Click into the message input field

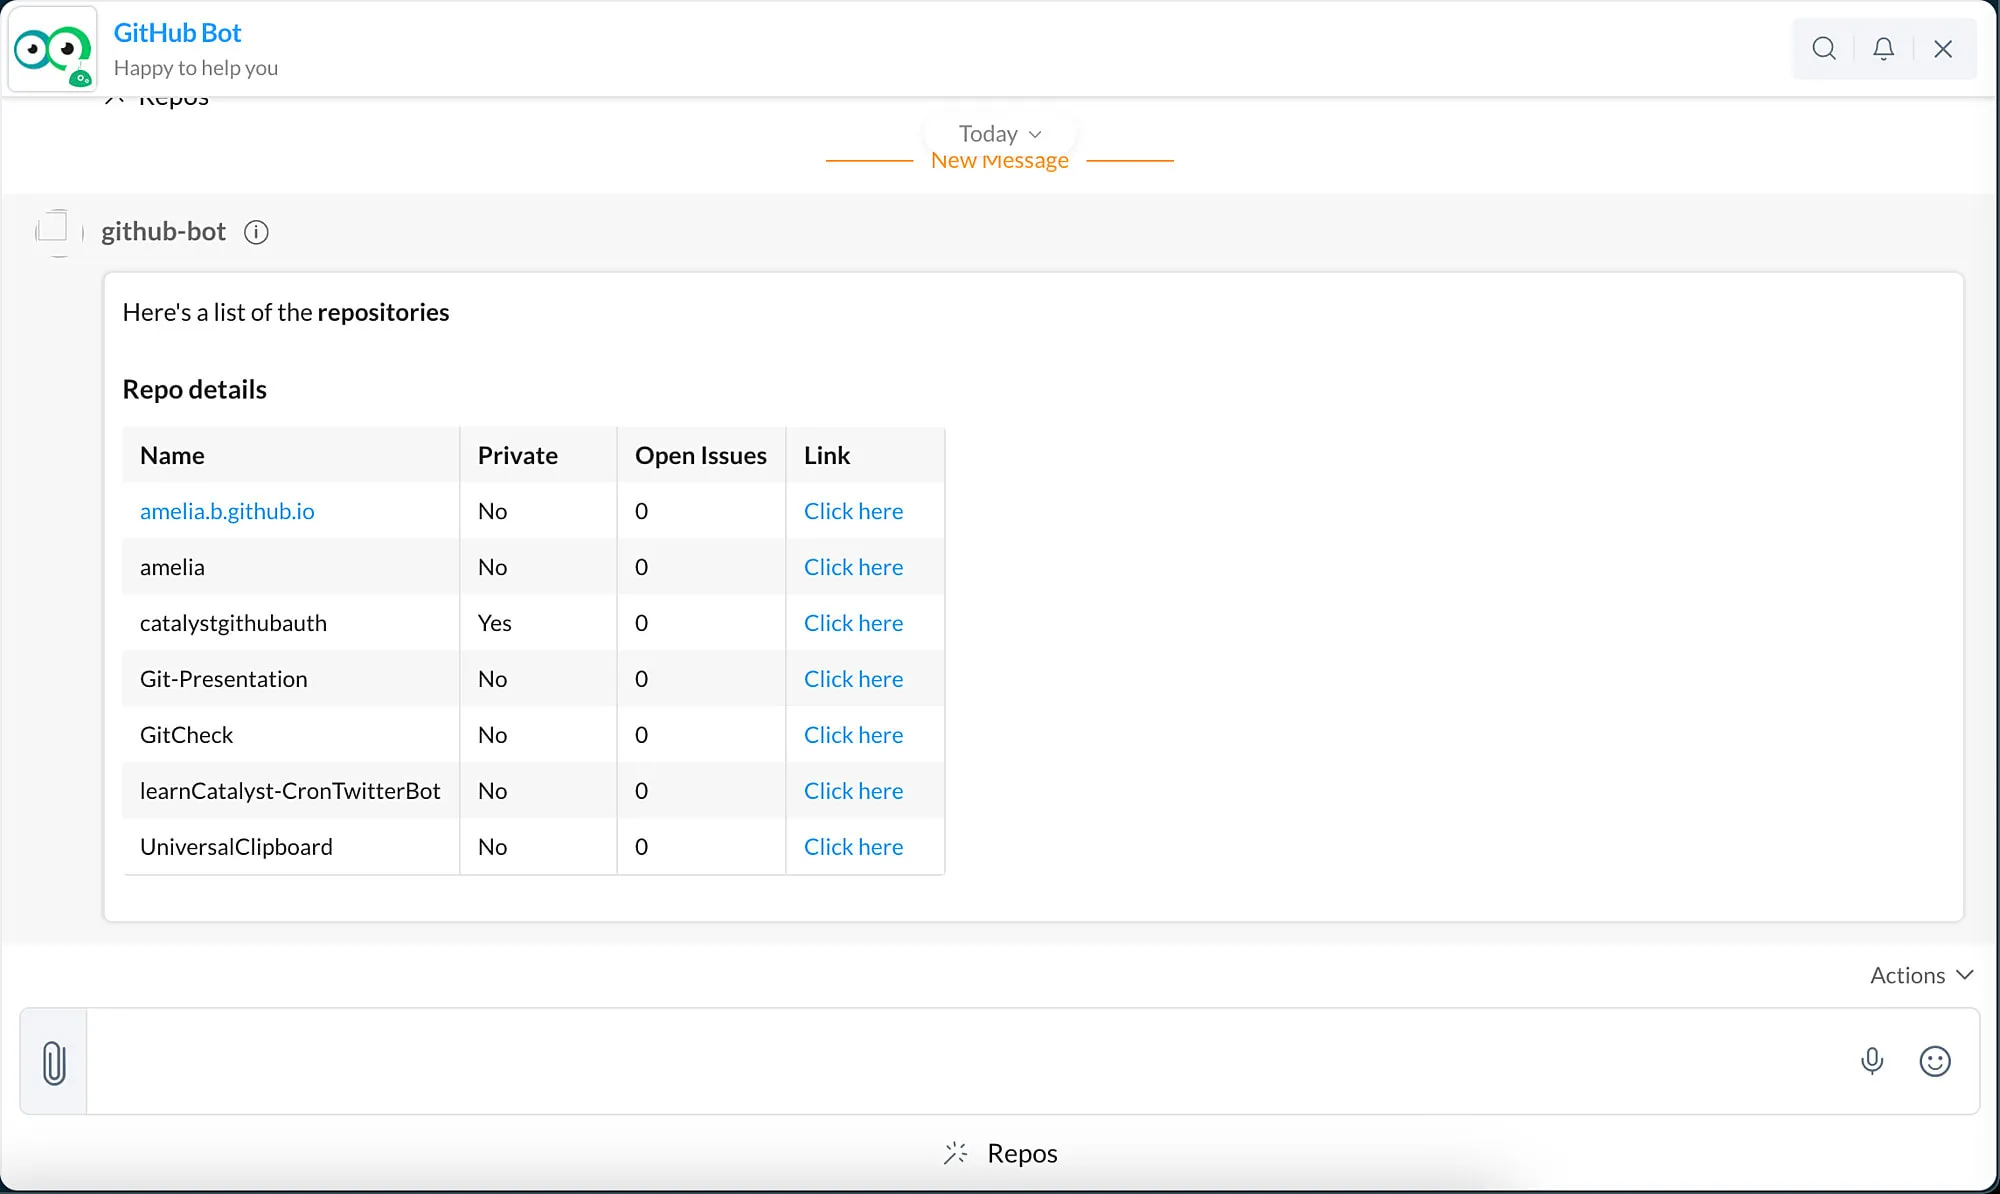tap(960, 1061)
